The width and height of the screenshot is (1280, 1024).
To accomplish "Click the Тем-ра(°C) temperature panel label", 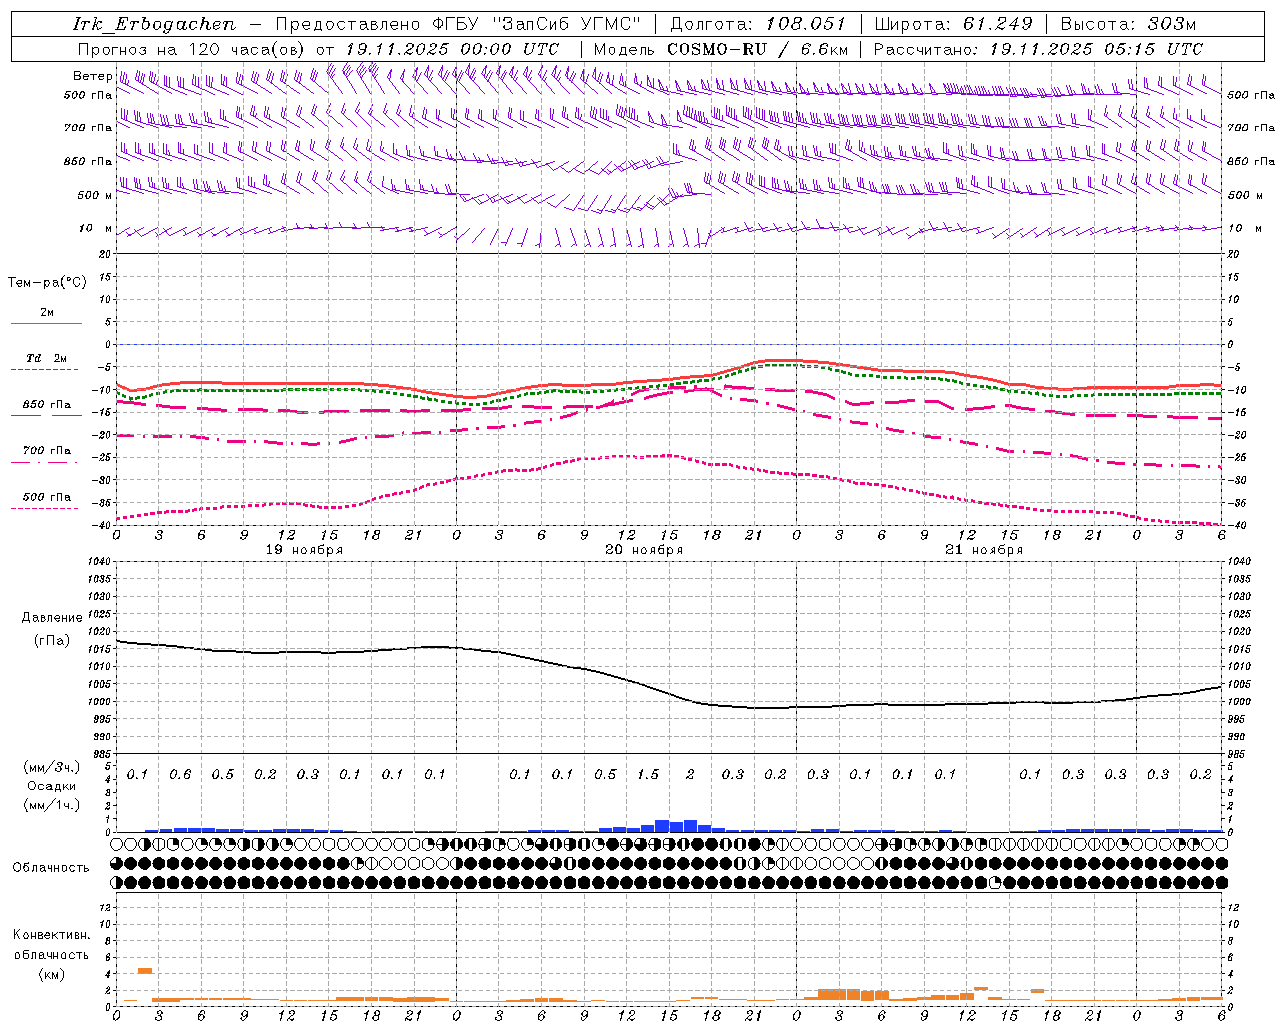I will click(x=47, y=283).
